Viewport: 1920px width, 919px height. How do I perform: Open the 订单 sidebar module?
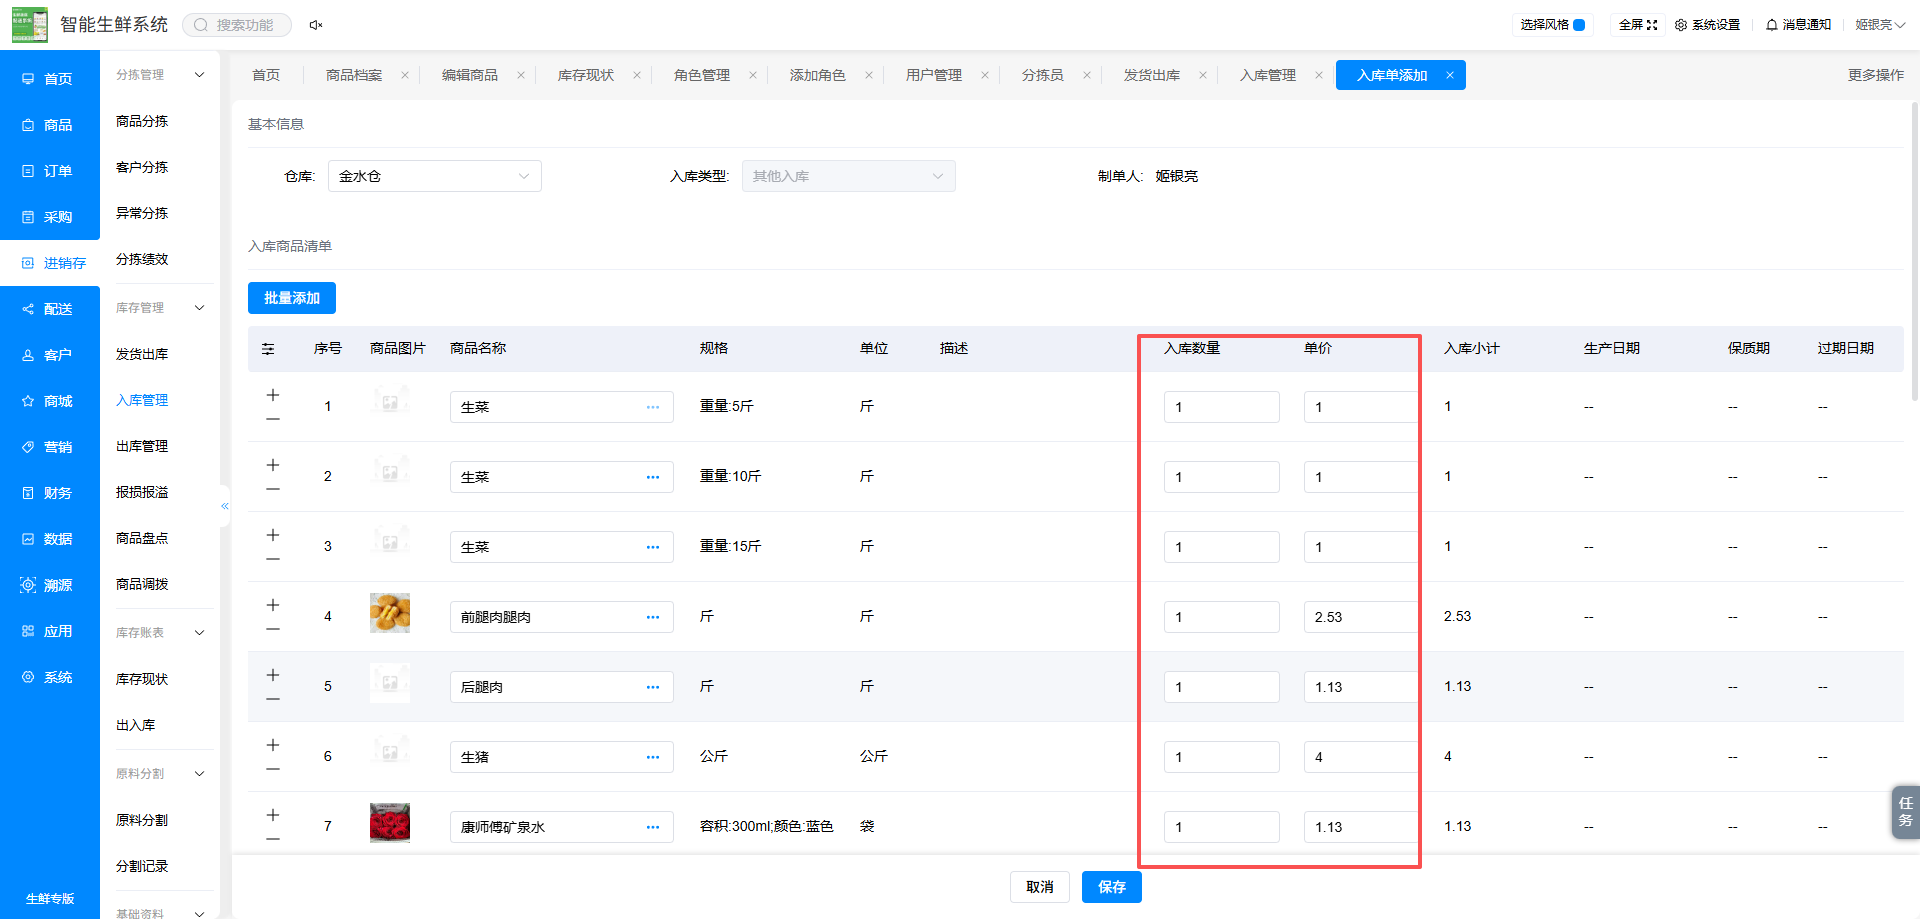(48, 171)
